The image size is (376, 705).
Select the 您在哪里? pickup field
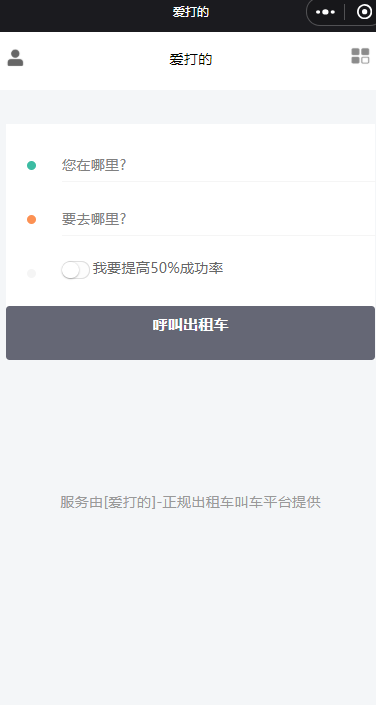coord(218,165)
